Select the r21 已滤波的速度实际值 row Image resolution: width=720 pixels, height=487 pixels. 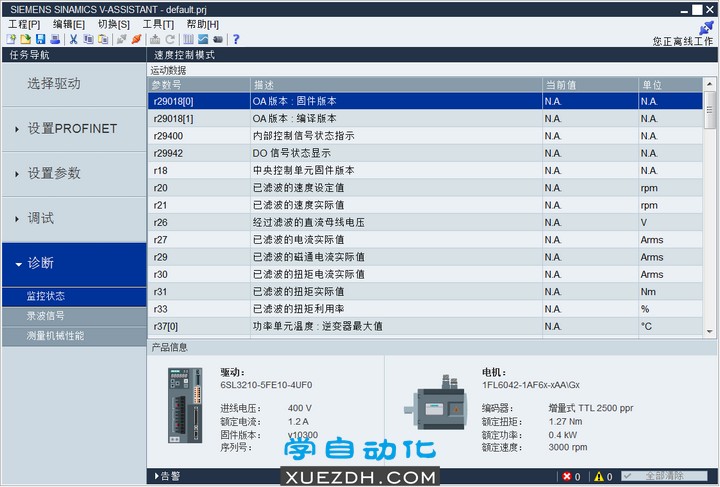click(425, 205)
